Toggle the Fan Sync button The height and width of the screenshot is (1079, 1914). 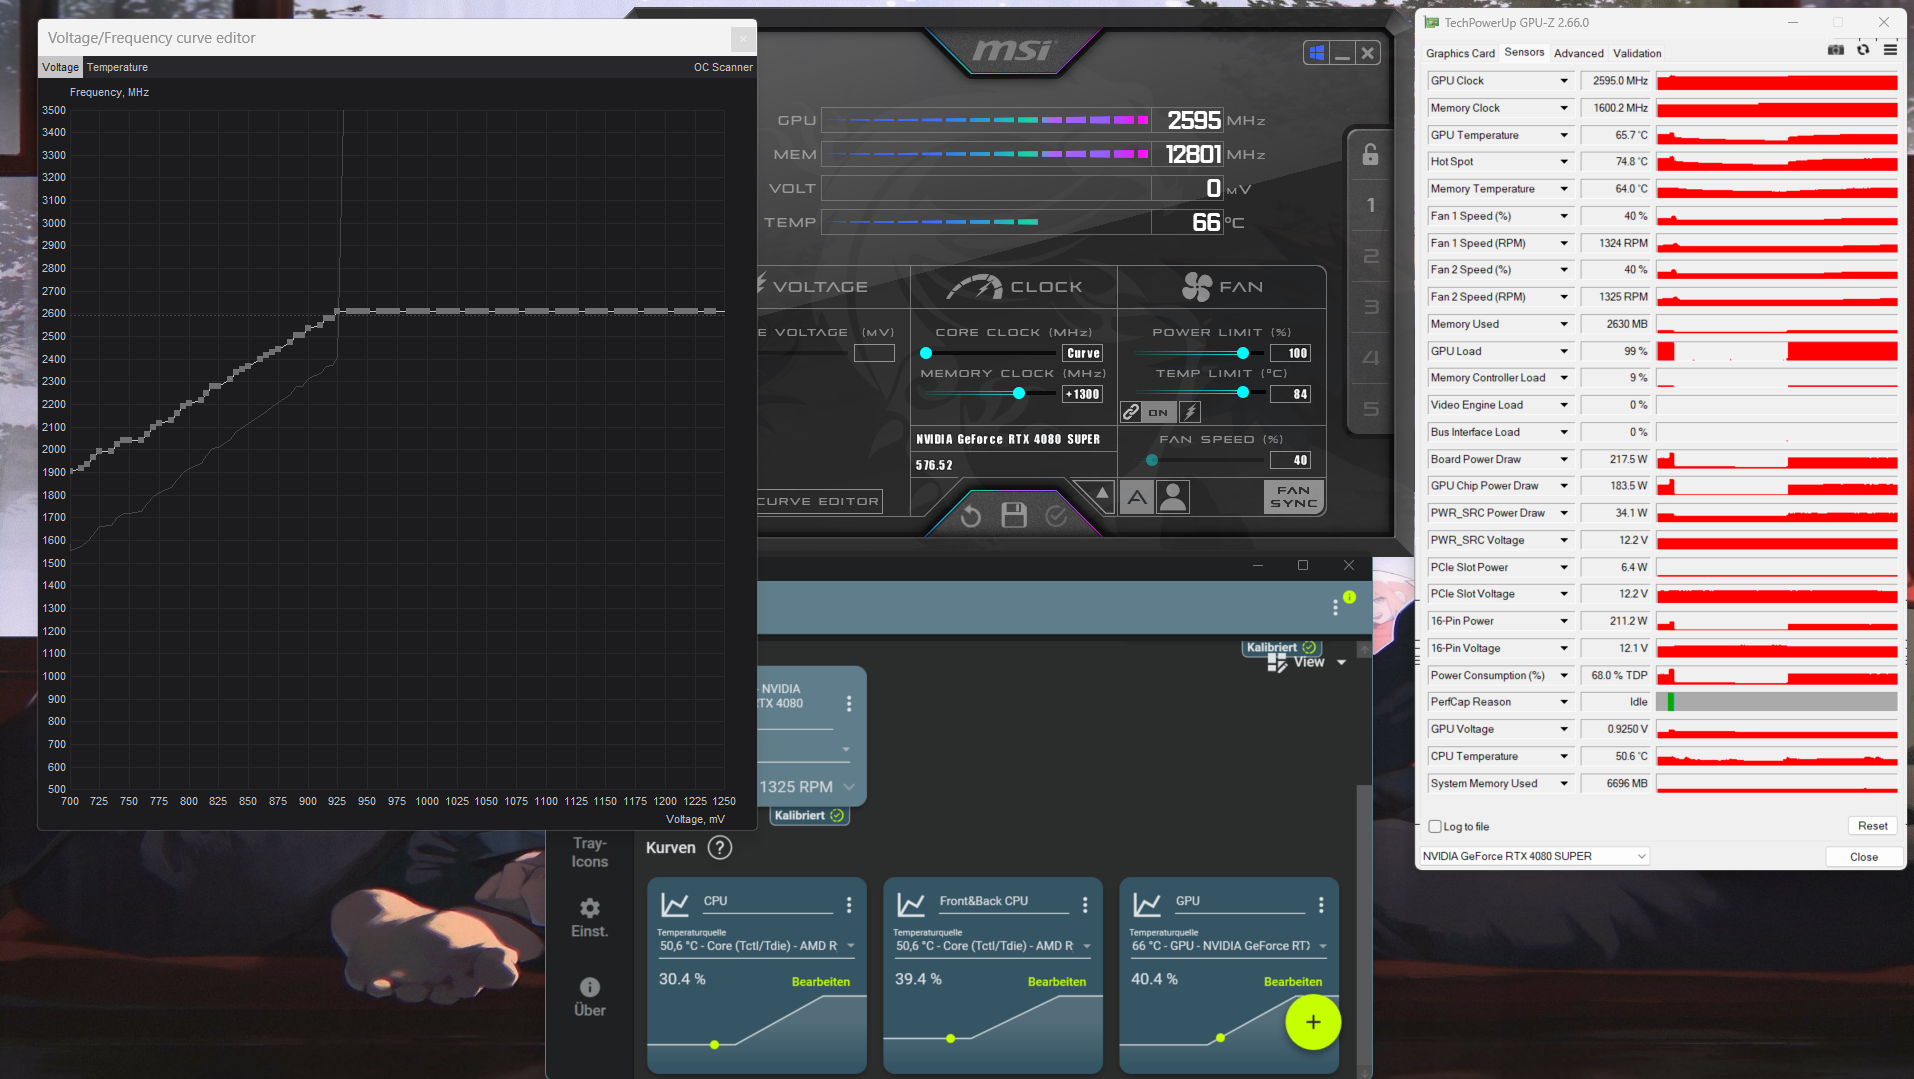[x=1294, y=497]
